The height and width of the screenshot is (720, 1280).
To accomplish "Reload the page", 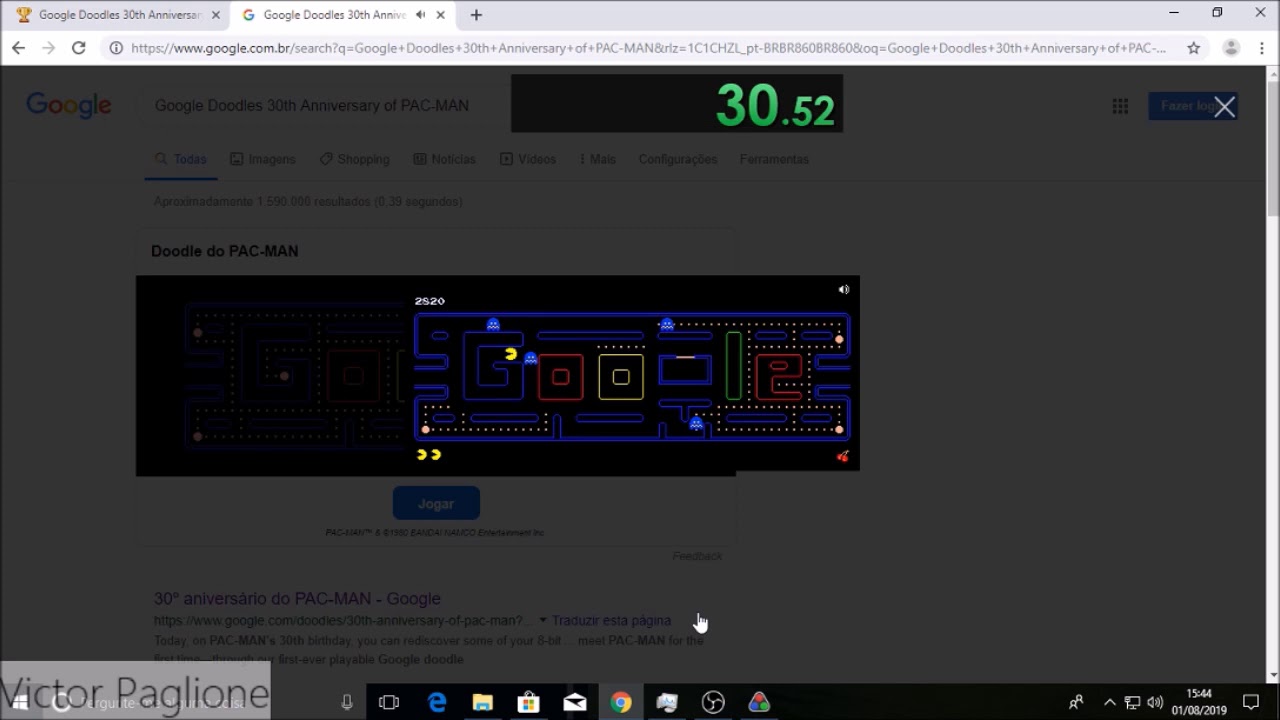I will click(79, 48).
